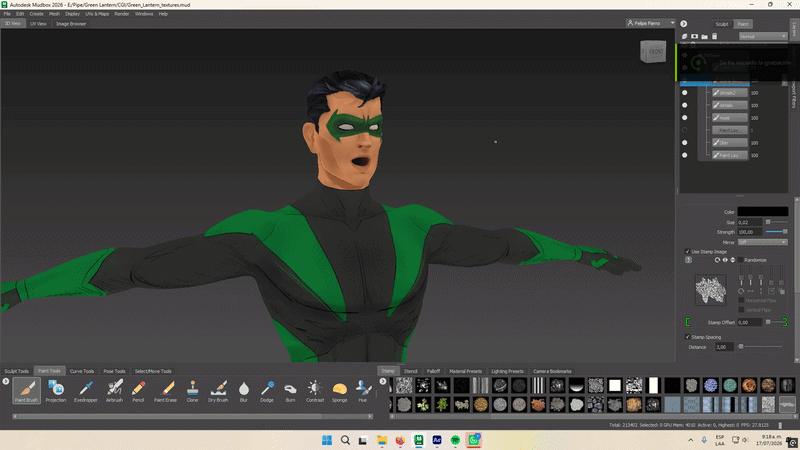Screen dimensions: 800x450
Task: Click the layer folder icon in Layers panel
Action: click(x=705, y=36)
